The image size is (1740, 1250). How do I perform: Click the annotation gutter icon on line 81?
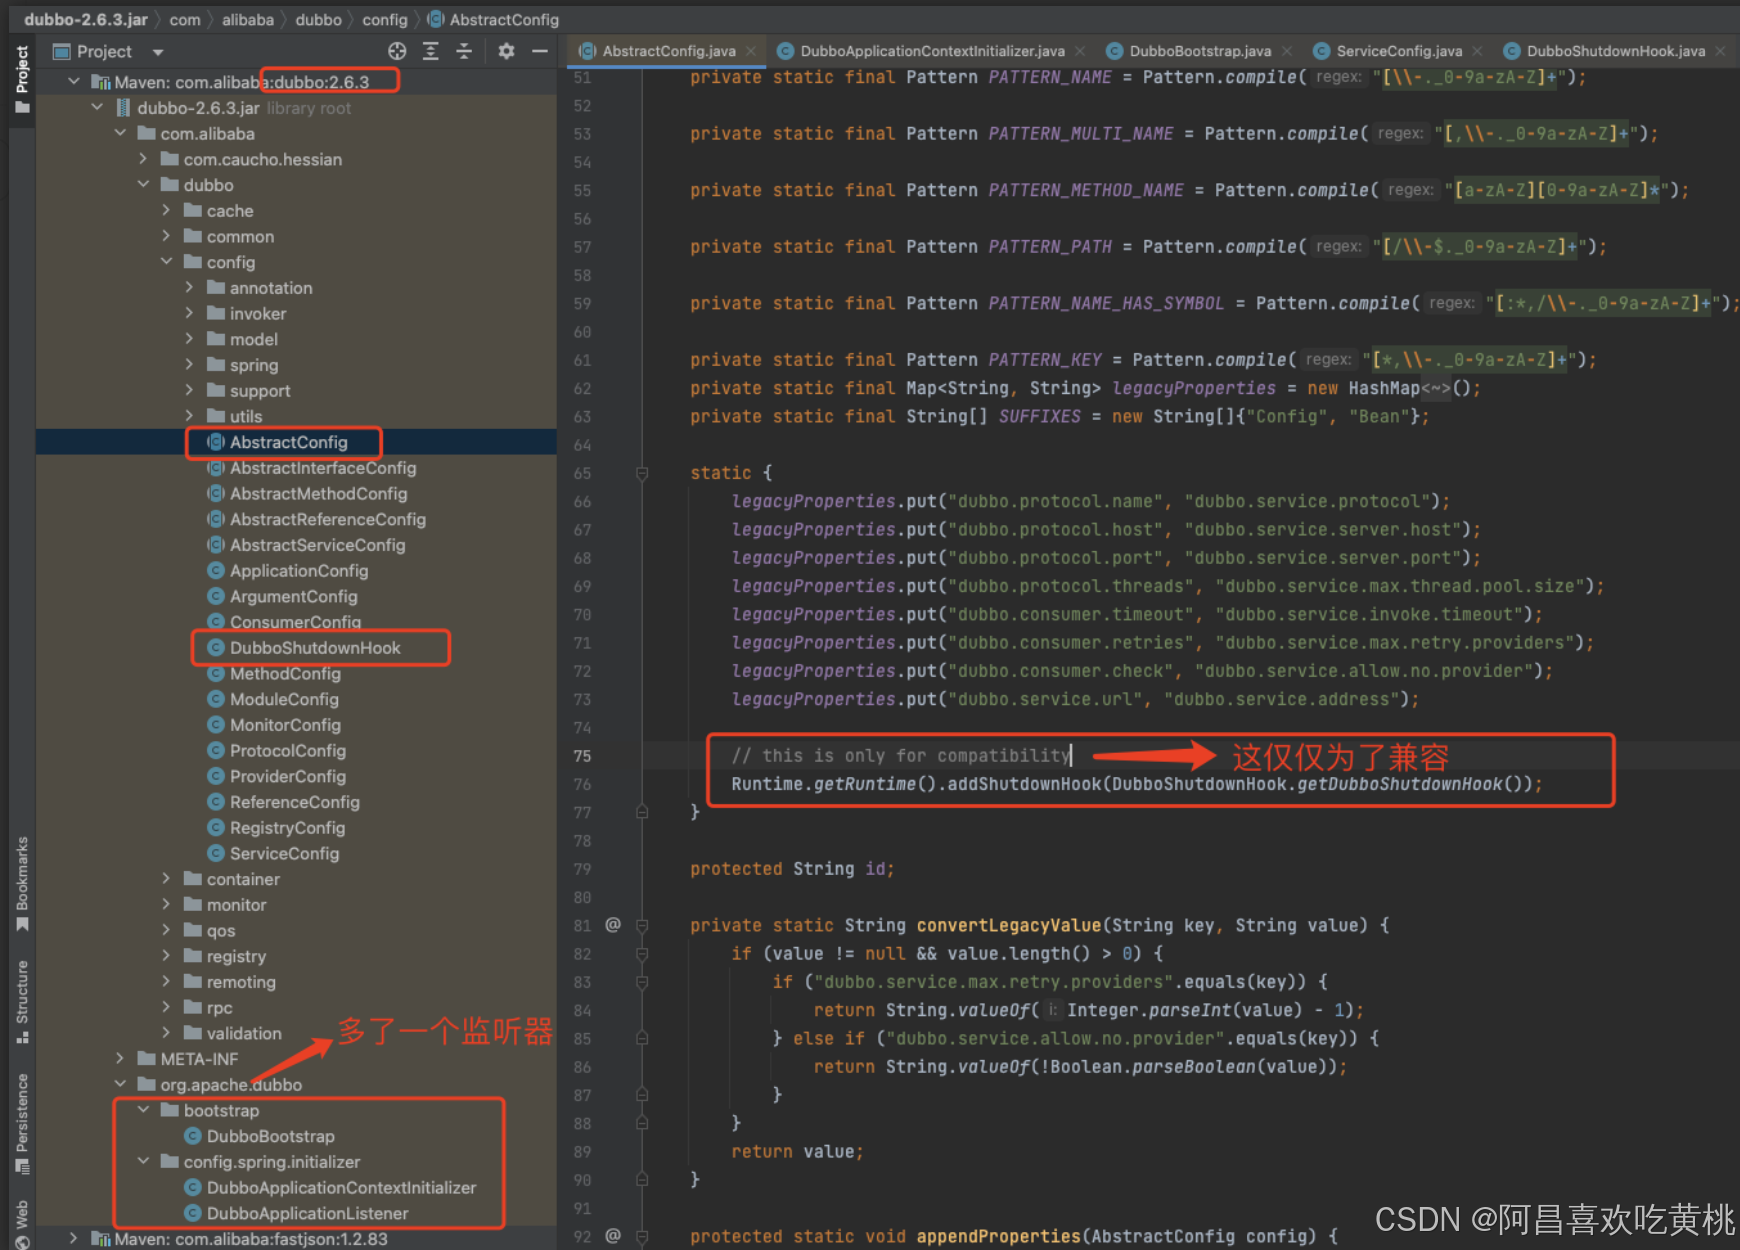(613, 925)
